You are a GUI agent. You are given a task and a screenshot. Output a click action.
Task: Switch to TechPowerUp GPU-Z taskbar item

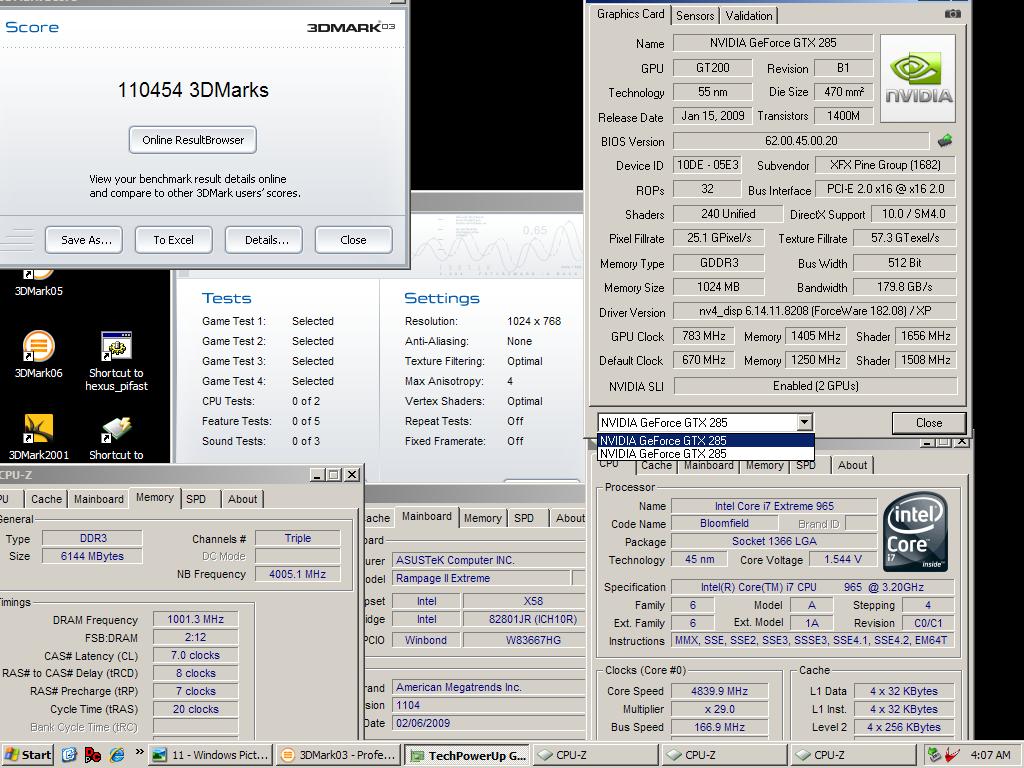click(468, 756)
